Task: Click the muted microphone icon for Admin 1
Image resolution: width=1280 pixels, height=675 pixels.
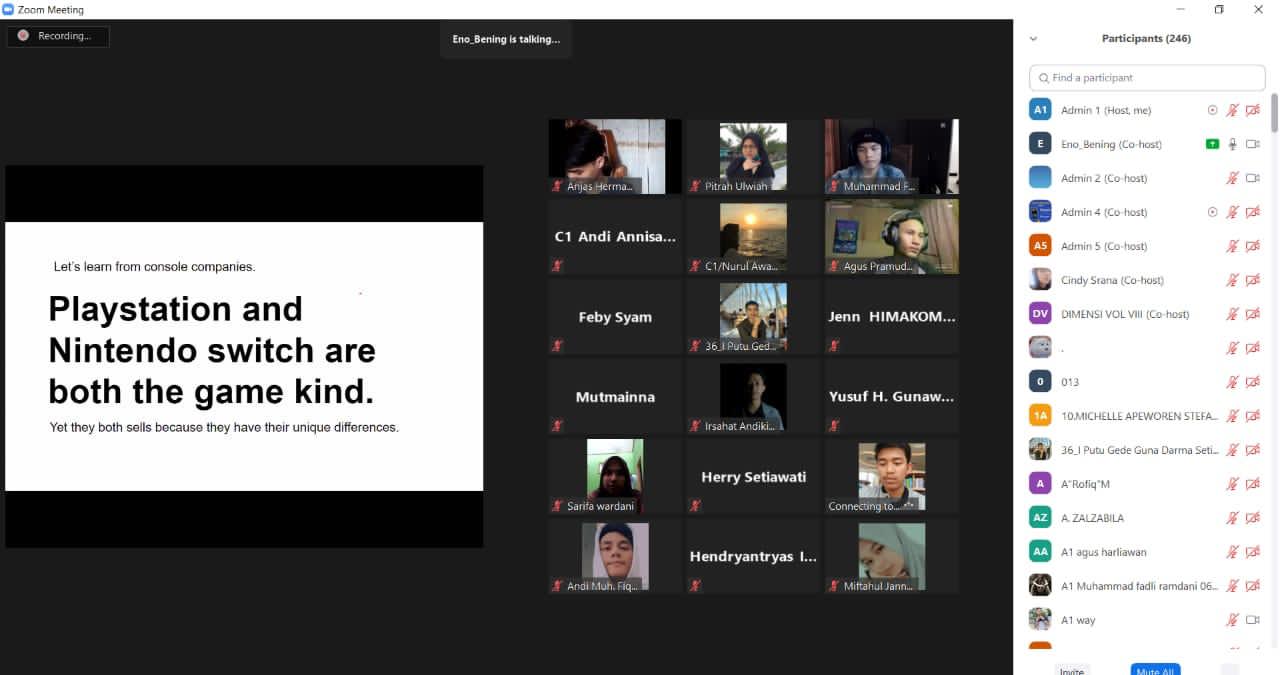Action: click(x=1233, y=110)
